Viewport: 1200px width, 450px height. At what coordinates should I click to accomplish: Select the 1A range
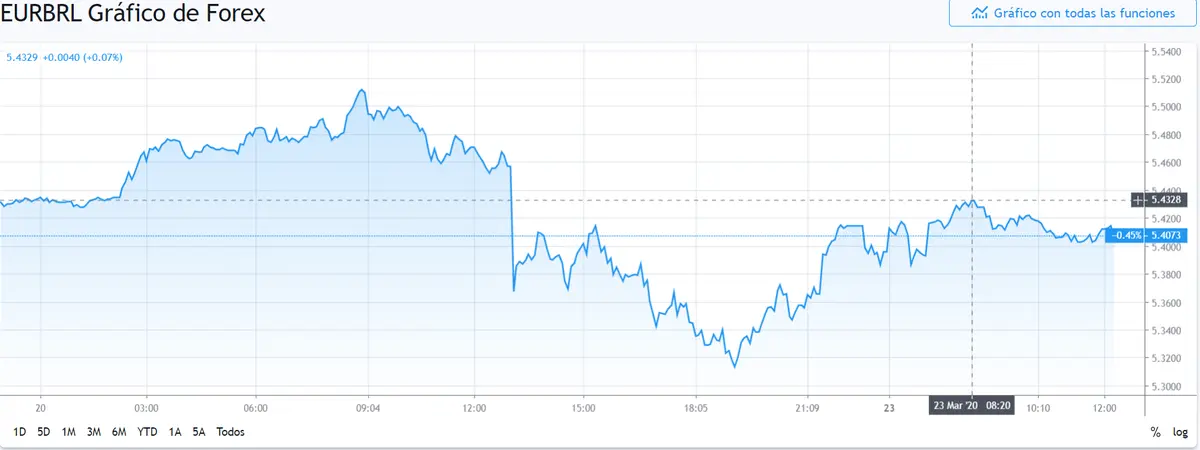pyautogui.click(x=175, y=432)
